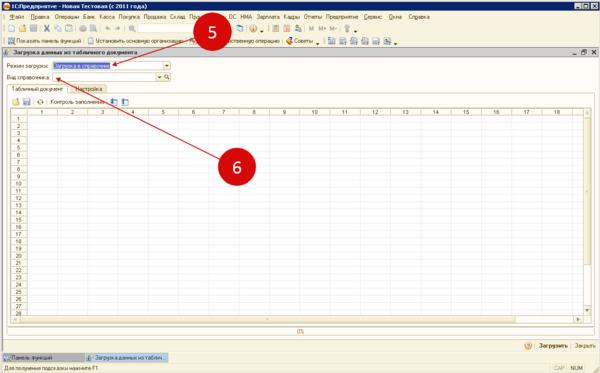This screenshot has width=600, height=373.
Task: Open the Касса menu
Action: click(107, 17)
